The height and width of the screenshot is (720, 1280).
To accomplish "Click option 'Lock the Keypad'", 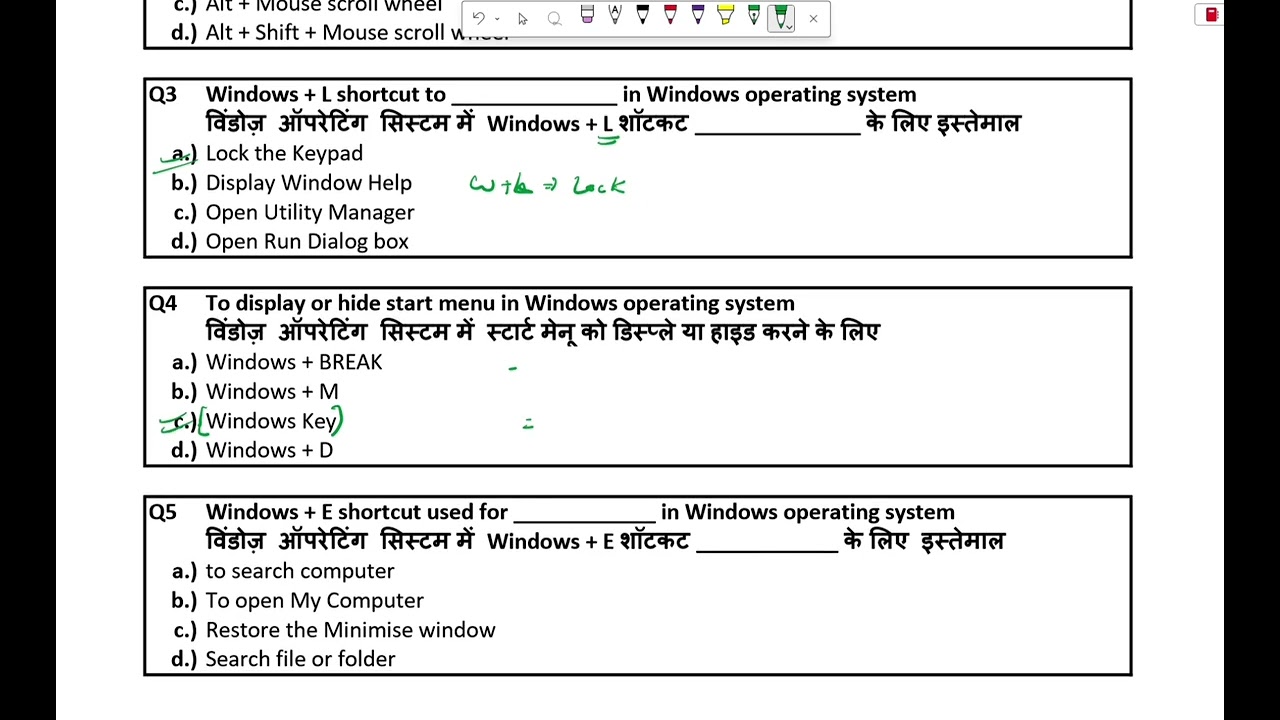I will (284, 153).
